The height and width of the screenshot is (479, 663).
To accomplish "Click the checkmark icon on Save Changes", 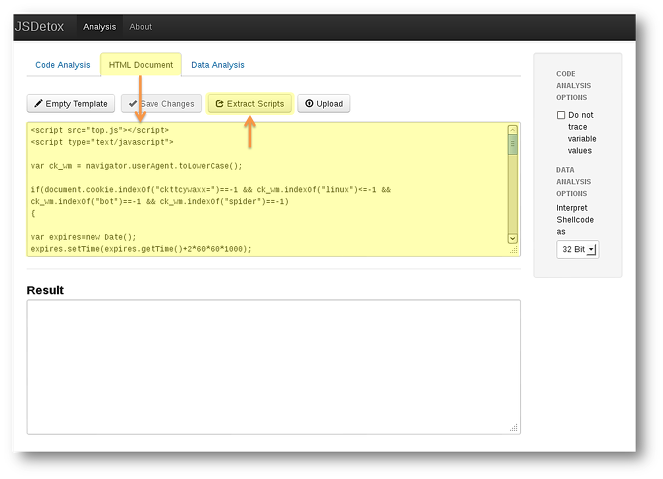I will [x=133, y=104].
